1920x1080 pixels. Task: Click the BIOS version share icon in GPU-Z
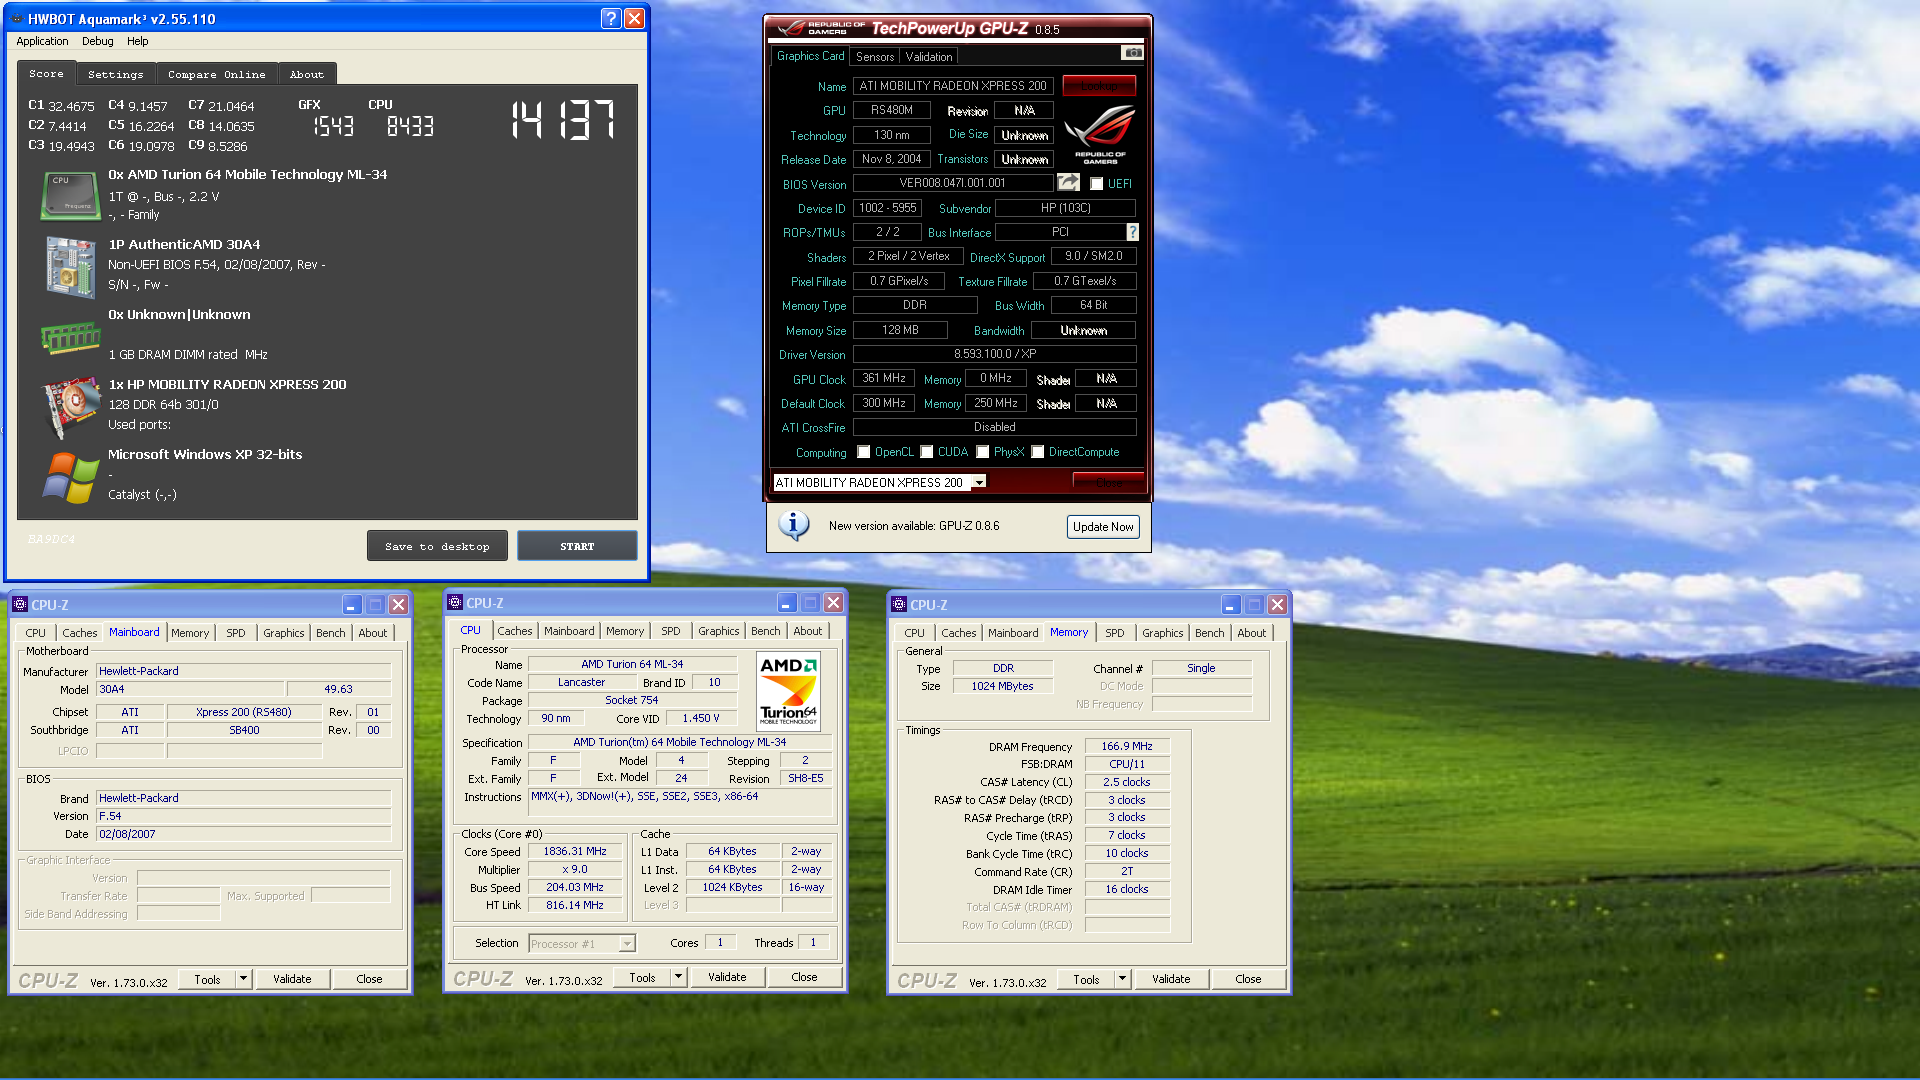1069,182
